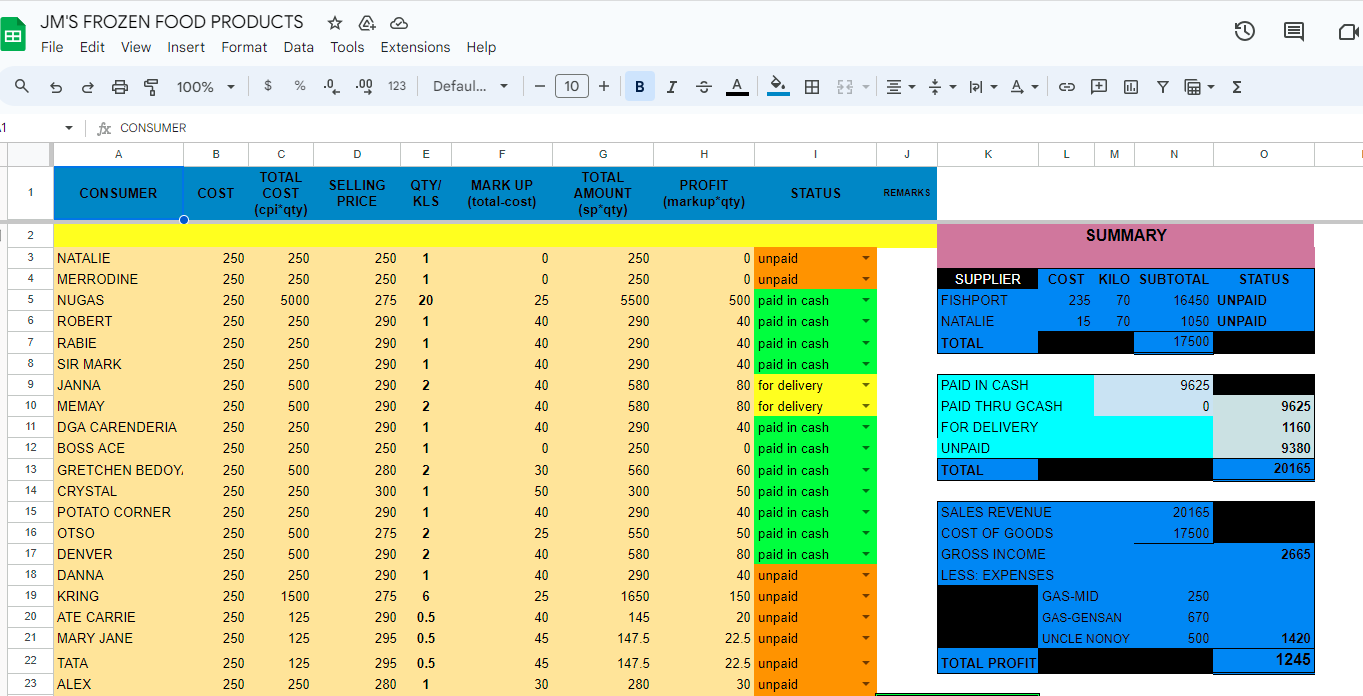This screenshot has width=1363, height=696.
Task: Increase decimal places
Action: [364, 86]
